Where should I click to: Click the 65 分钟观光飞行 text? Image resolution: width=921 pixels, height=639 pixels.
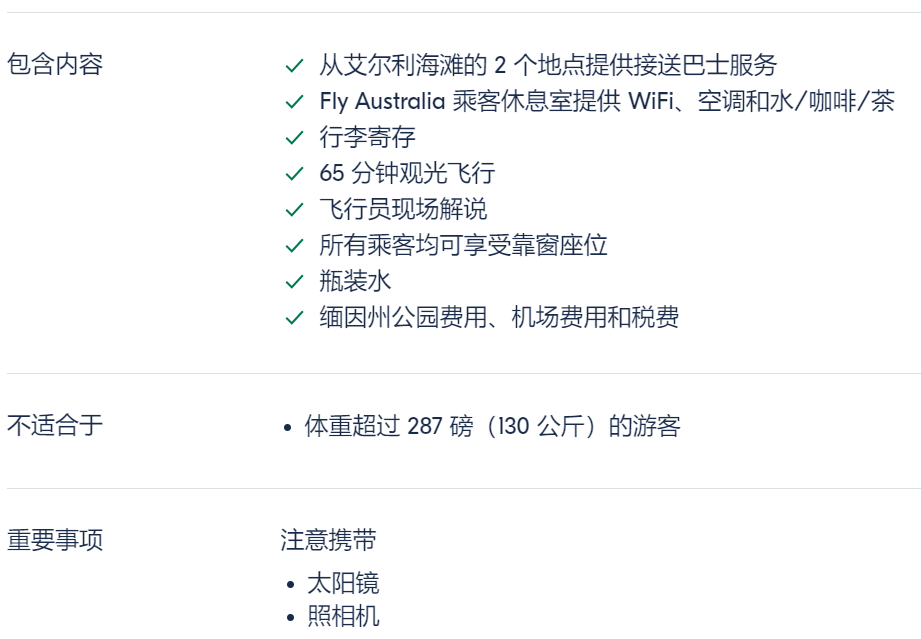(x=407, y=173)
